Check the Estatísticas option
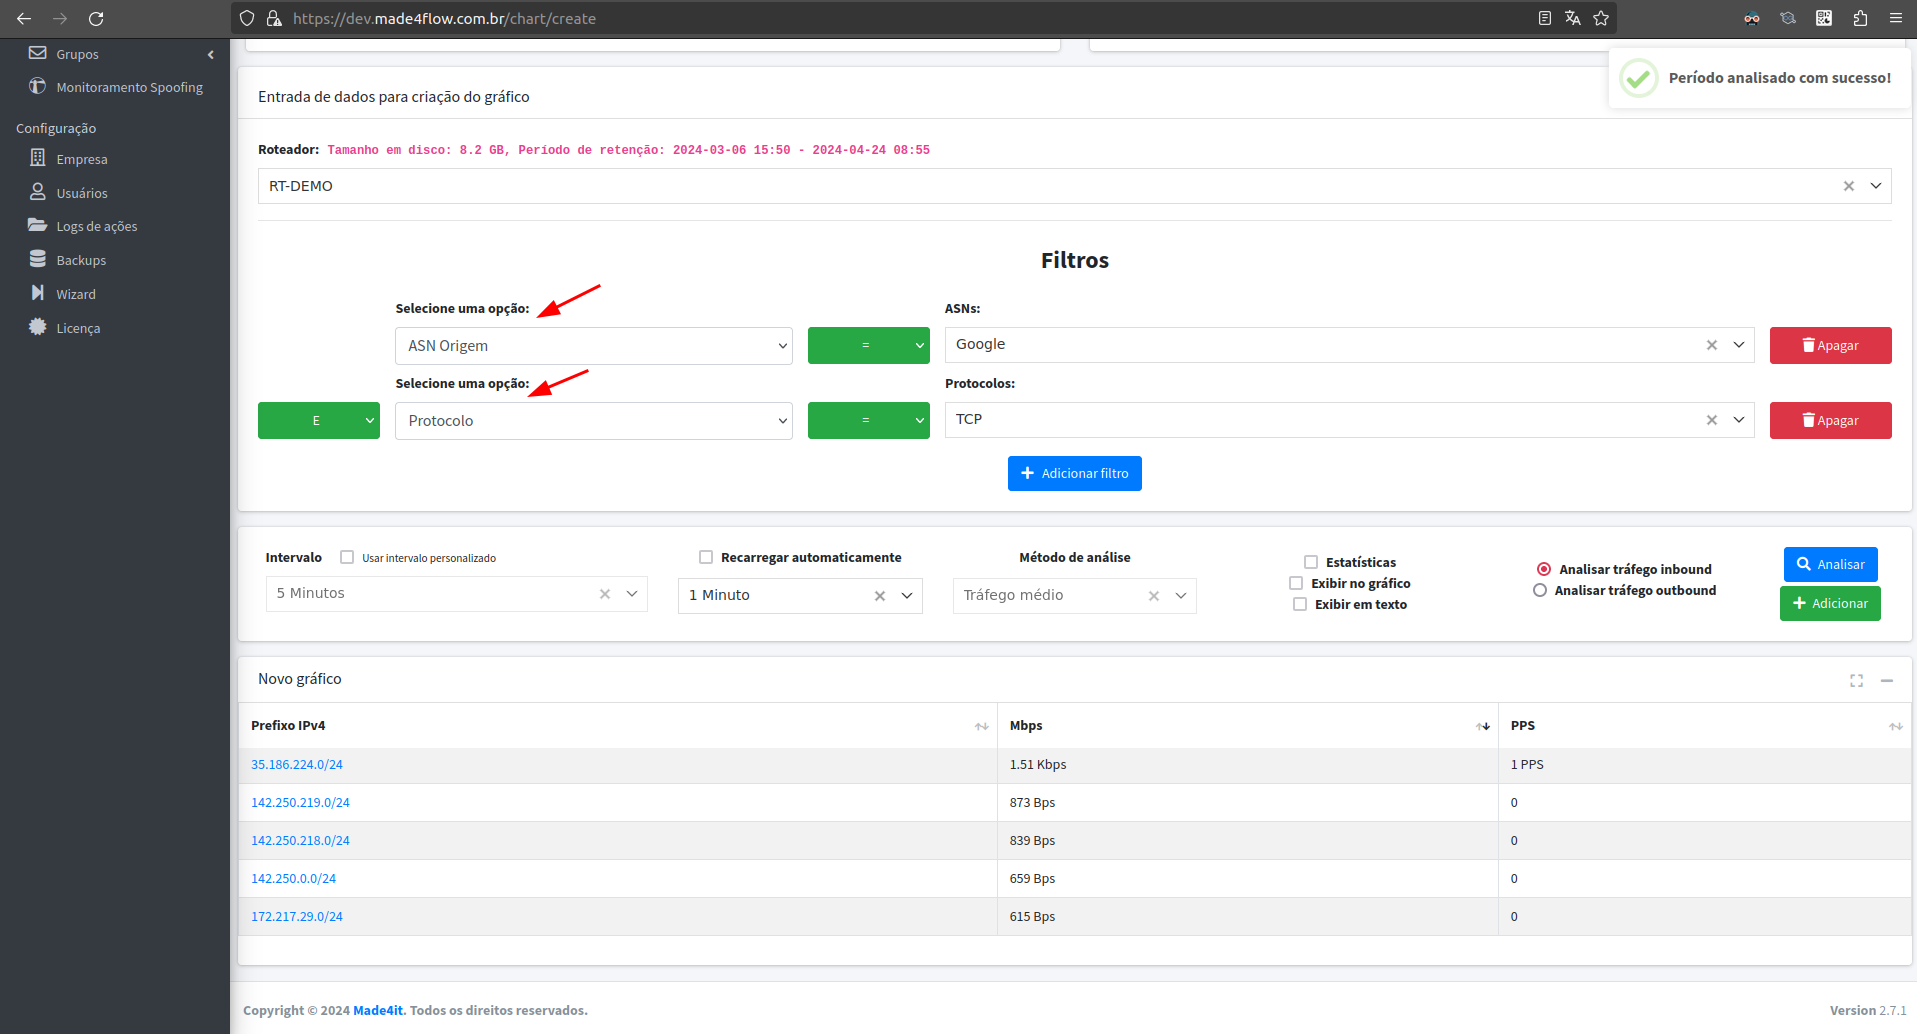The height and width of the screenshot is (1034, 1917). [x=1311, y=562]
